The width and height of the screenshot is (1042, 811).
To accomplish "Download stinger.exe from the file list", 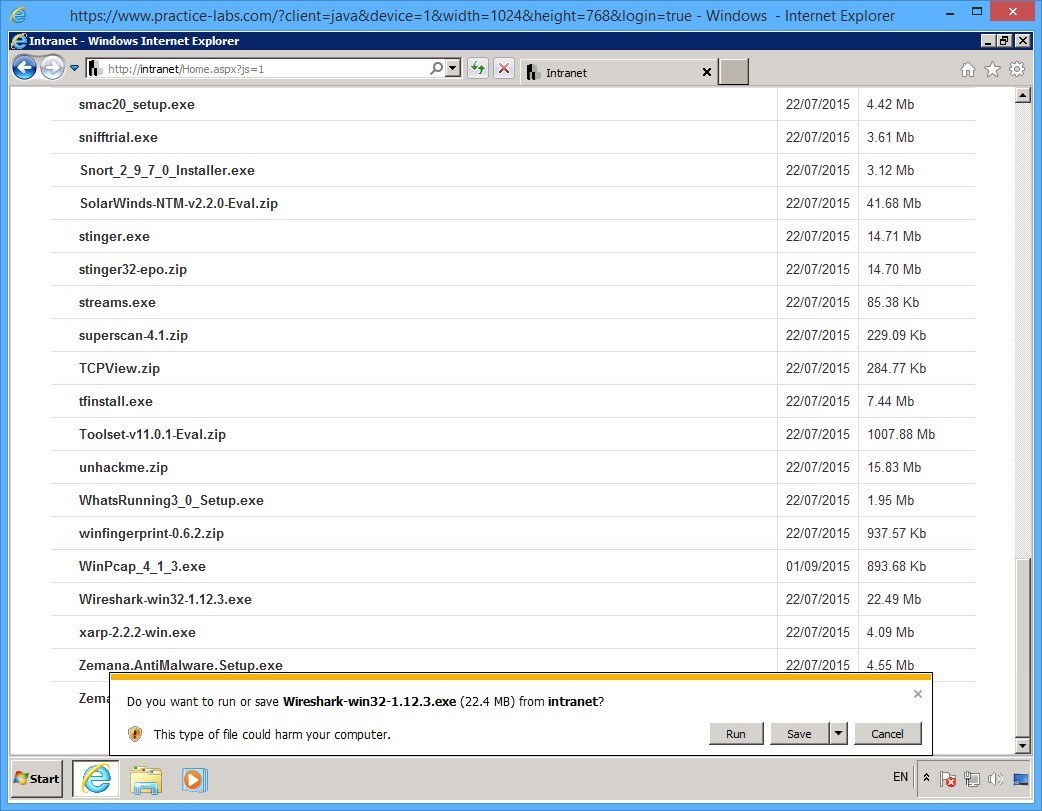I will (114, 236).
